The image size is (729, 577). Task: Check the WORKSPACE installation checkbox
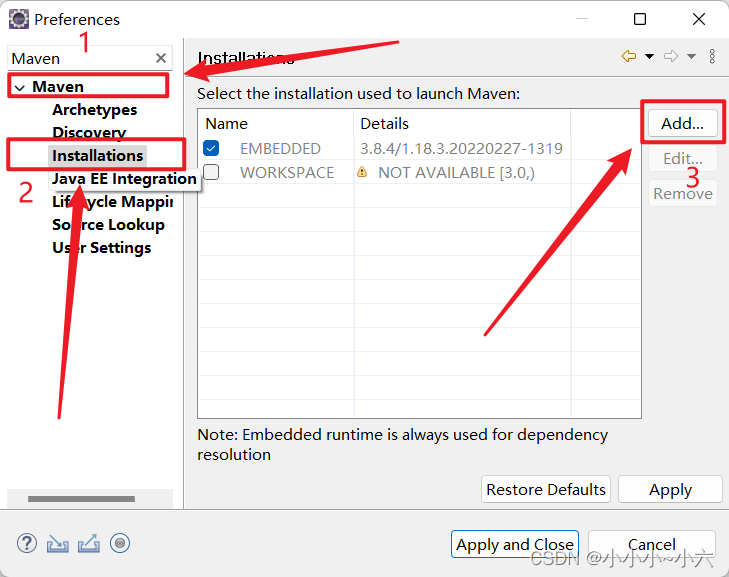pos(211,172)
